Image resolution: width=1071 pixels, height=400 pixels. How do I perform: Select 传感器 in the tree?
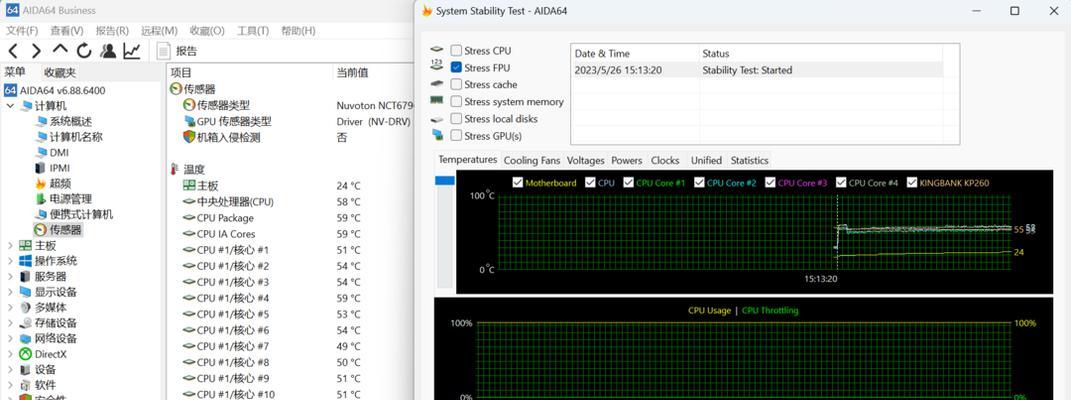pyautogui.click(x=58, y=230)
